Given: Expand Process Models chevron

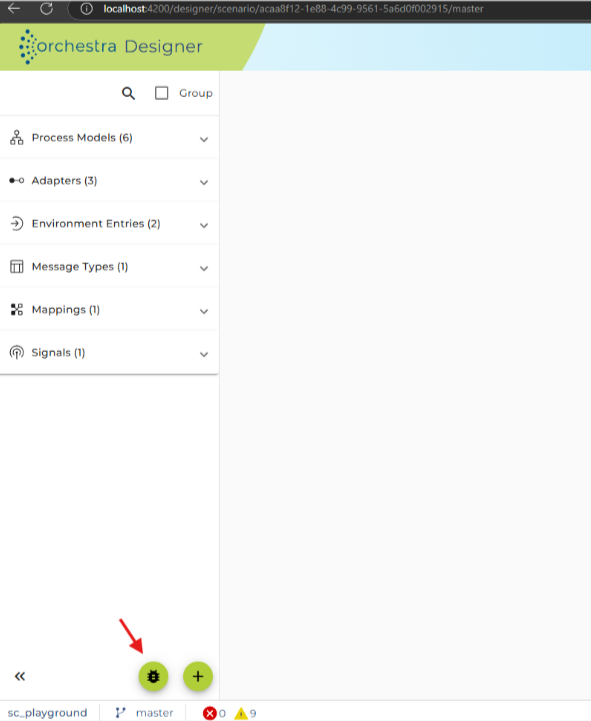Looking at the screenshot, I should click(204, 139).
